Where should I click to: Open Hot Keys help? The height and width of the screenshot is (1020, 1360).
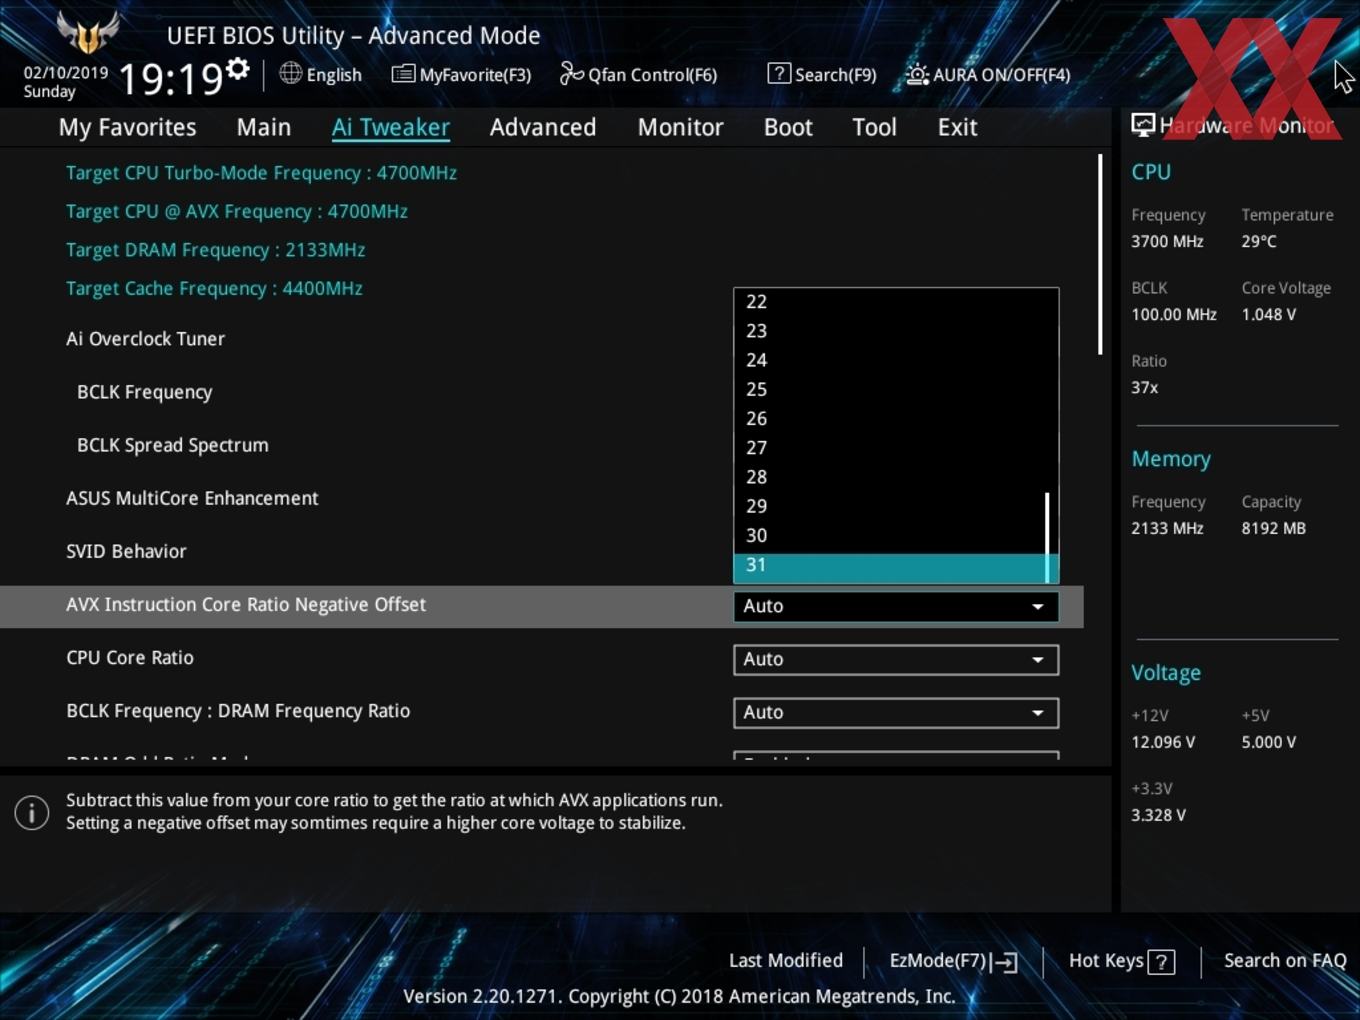click(x=1121, y=961)
